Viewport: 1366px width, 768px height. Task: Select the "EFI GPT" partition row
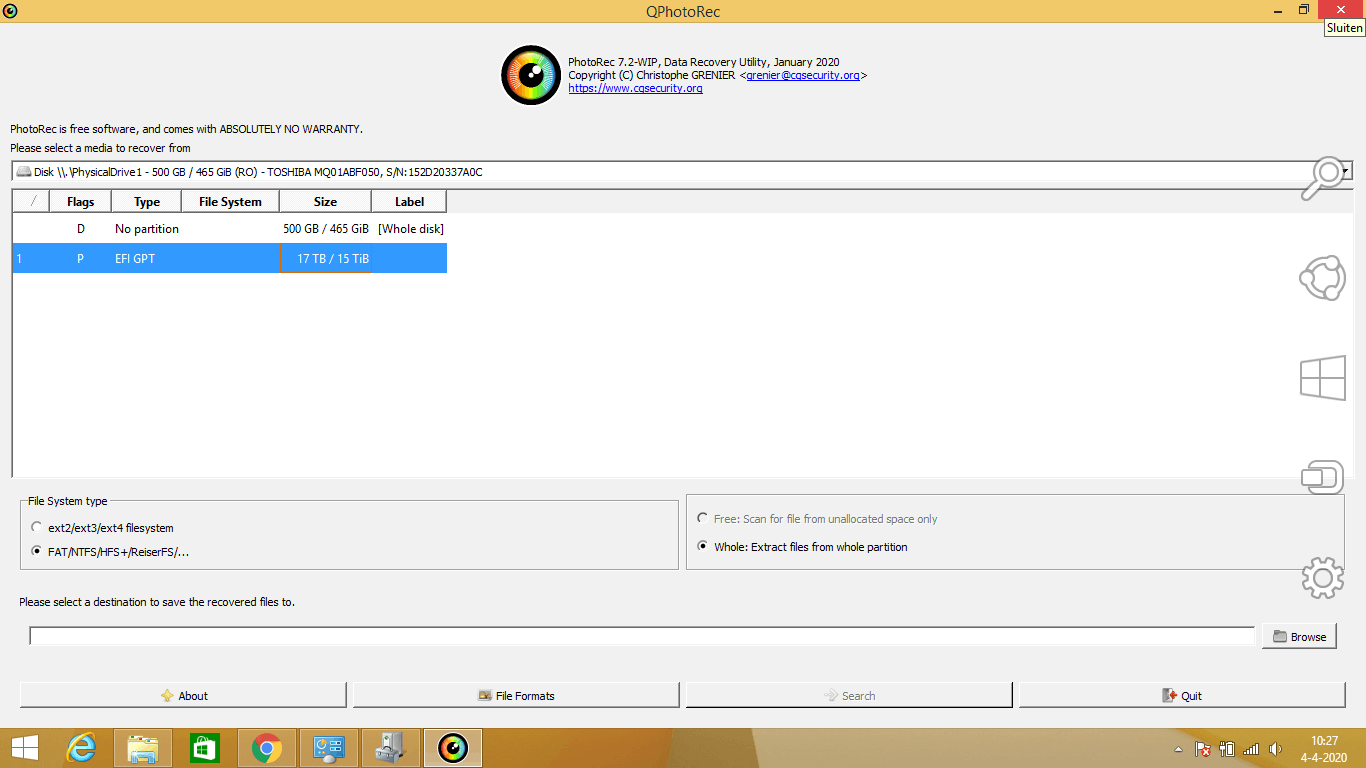click(x=229, y=258)
